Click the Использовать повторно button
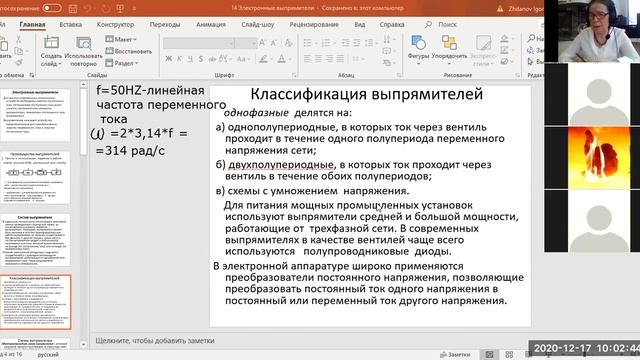 [x=84, y=51]
